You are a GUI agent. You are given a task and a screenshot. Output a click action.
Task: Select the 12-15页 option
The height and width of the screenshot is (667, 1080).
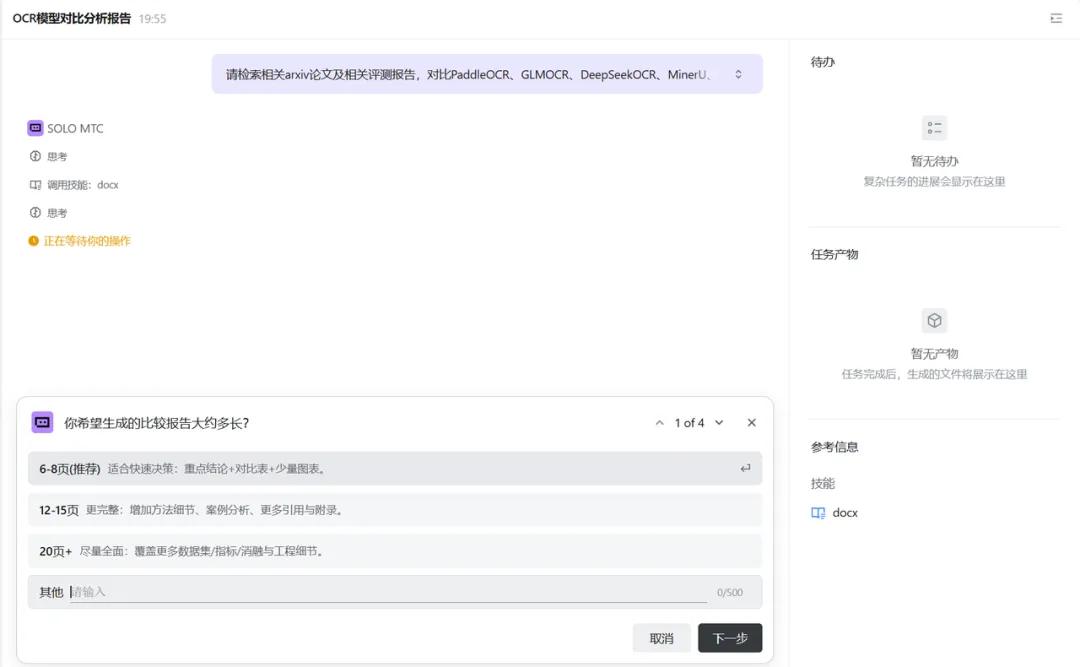[395, 510]
